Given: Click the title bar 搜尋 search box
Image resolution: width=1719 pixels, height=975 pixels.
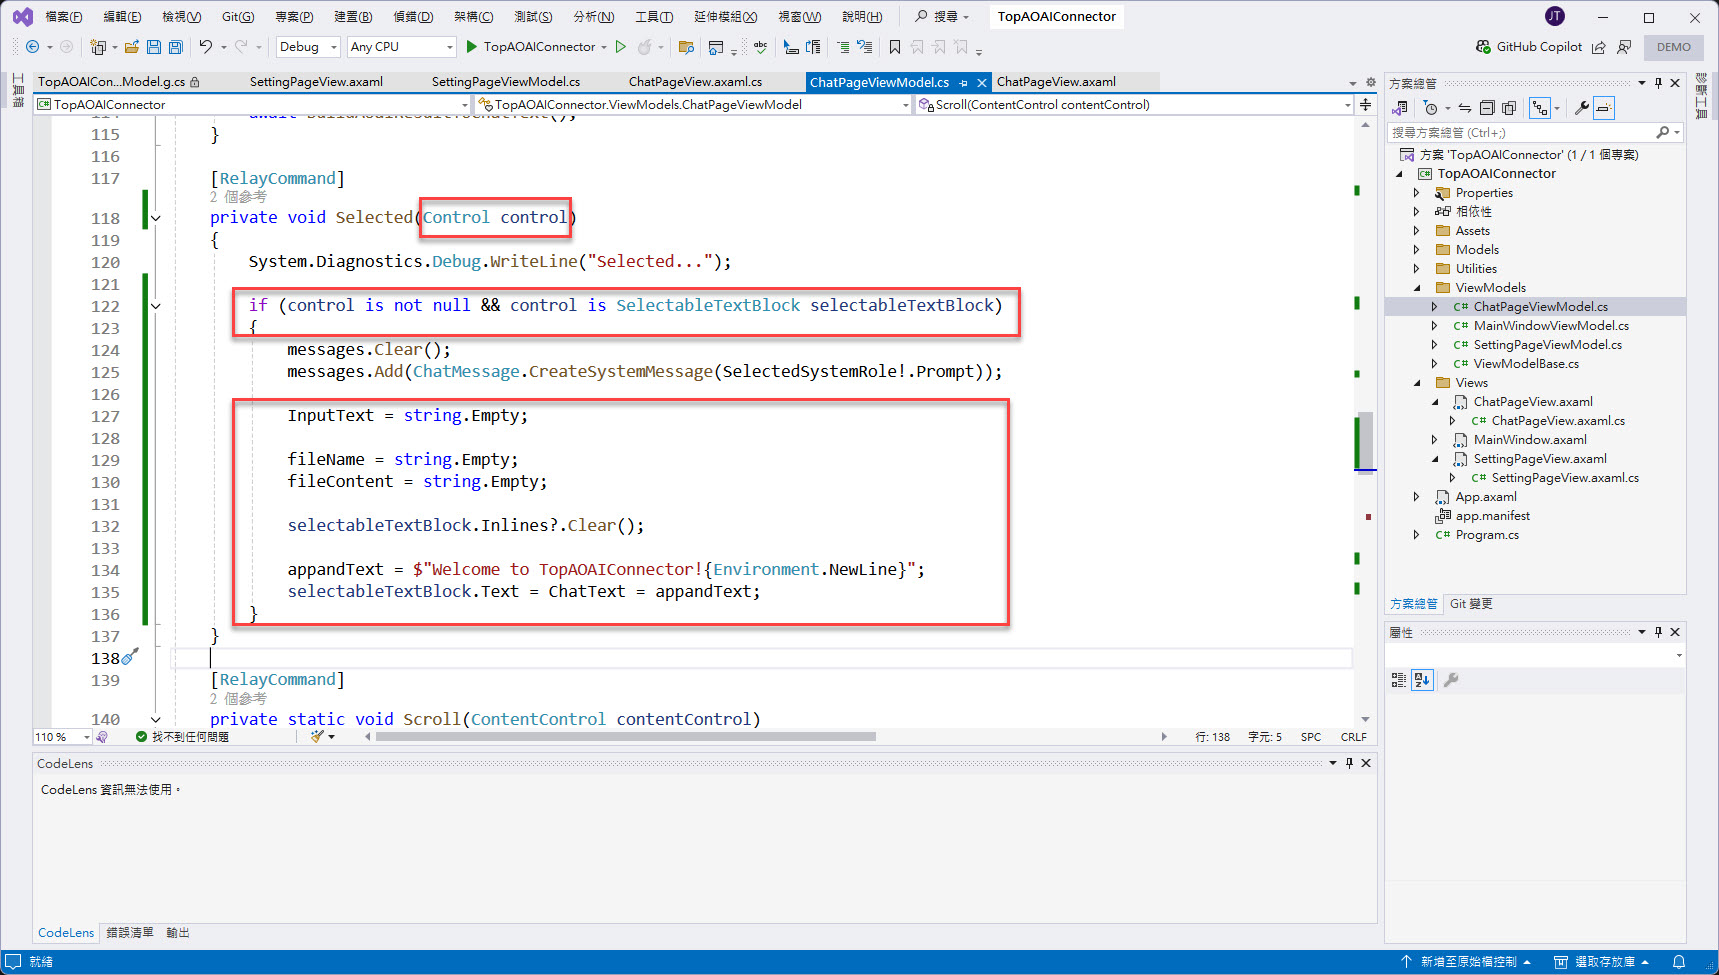Looking at the screenshot, I should pos(942,17).
